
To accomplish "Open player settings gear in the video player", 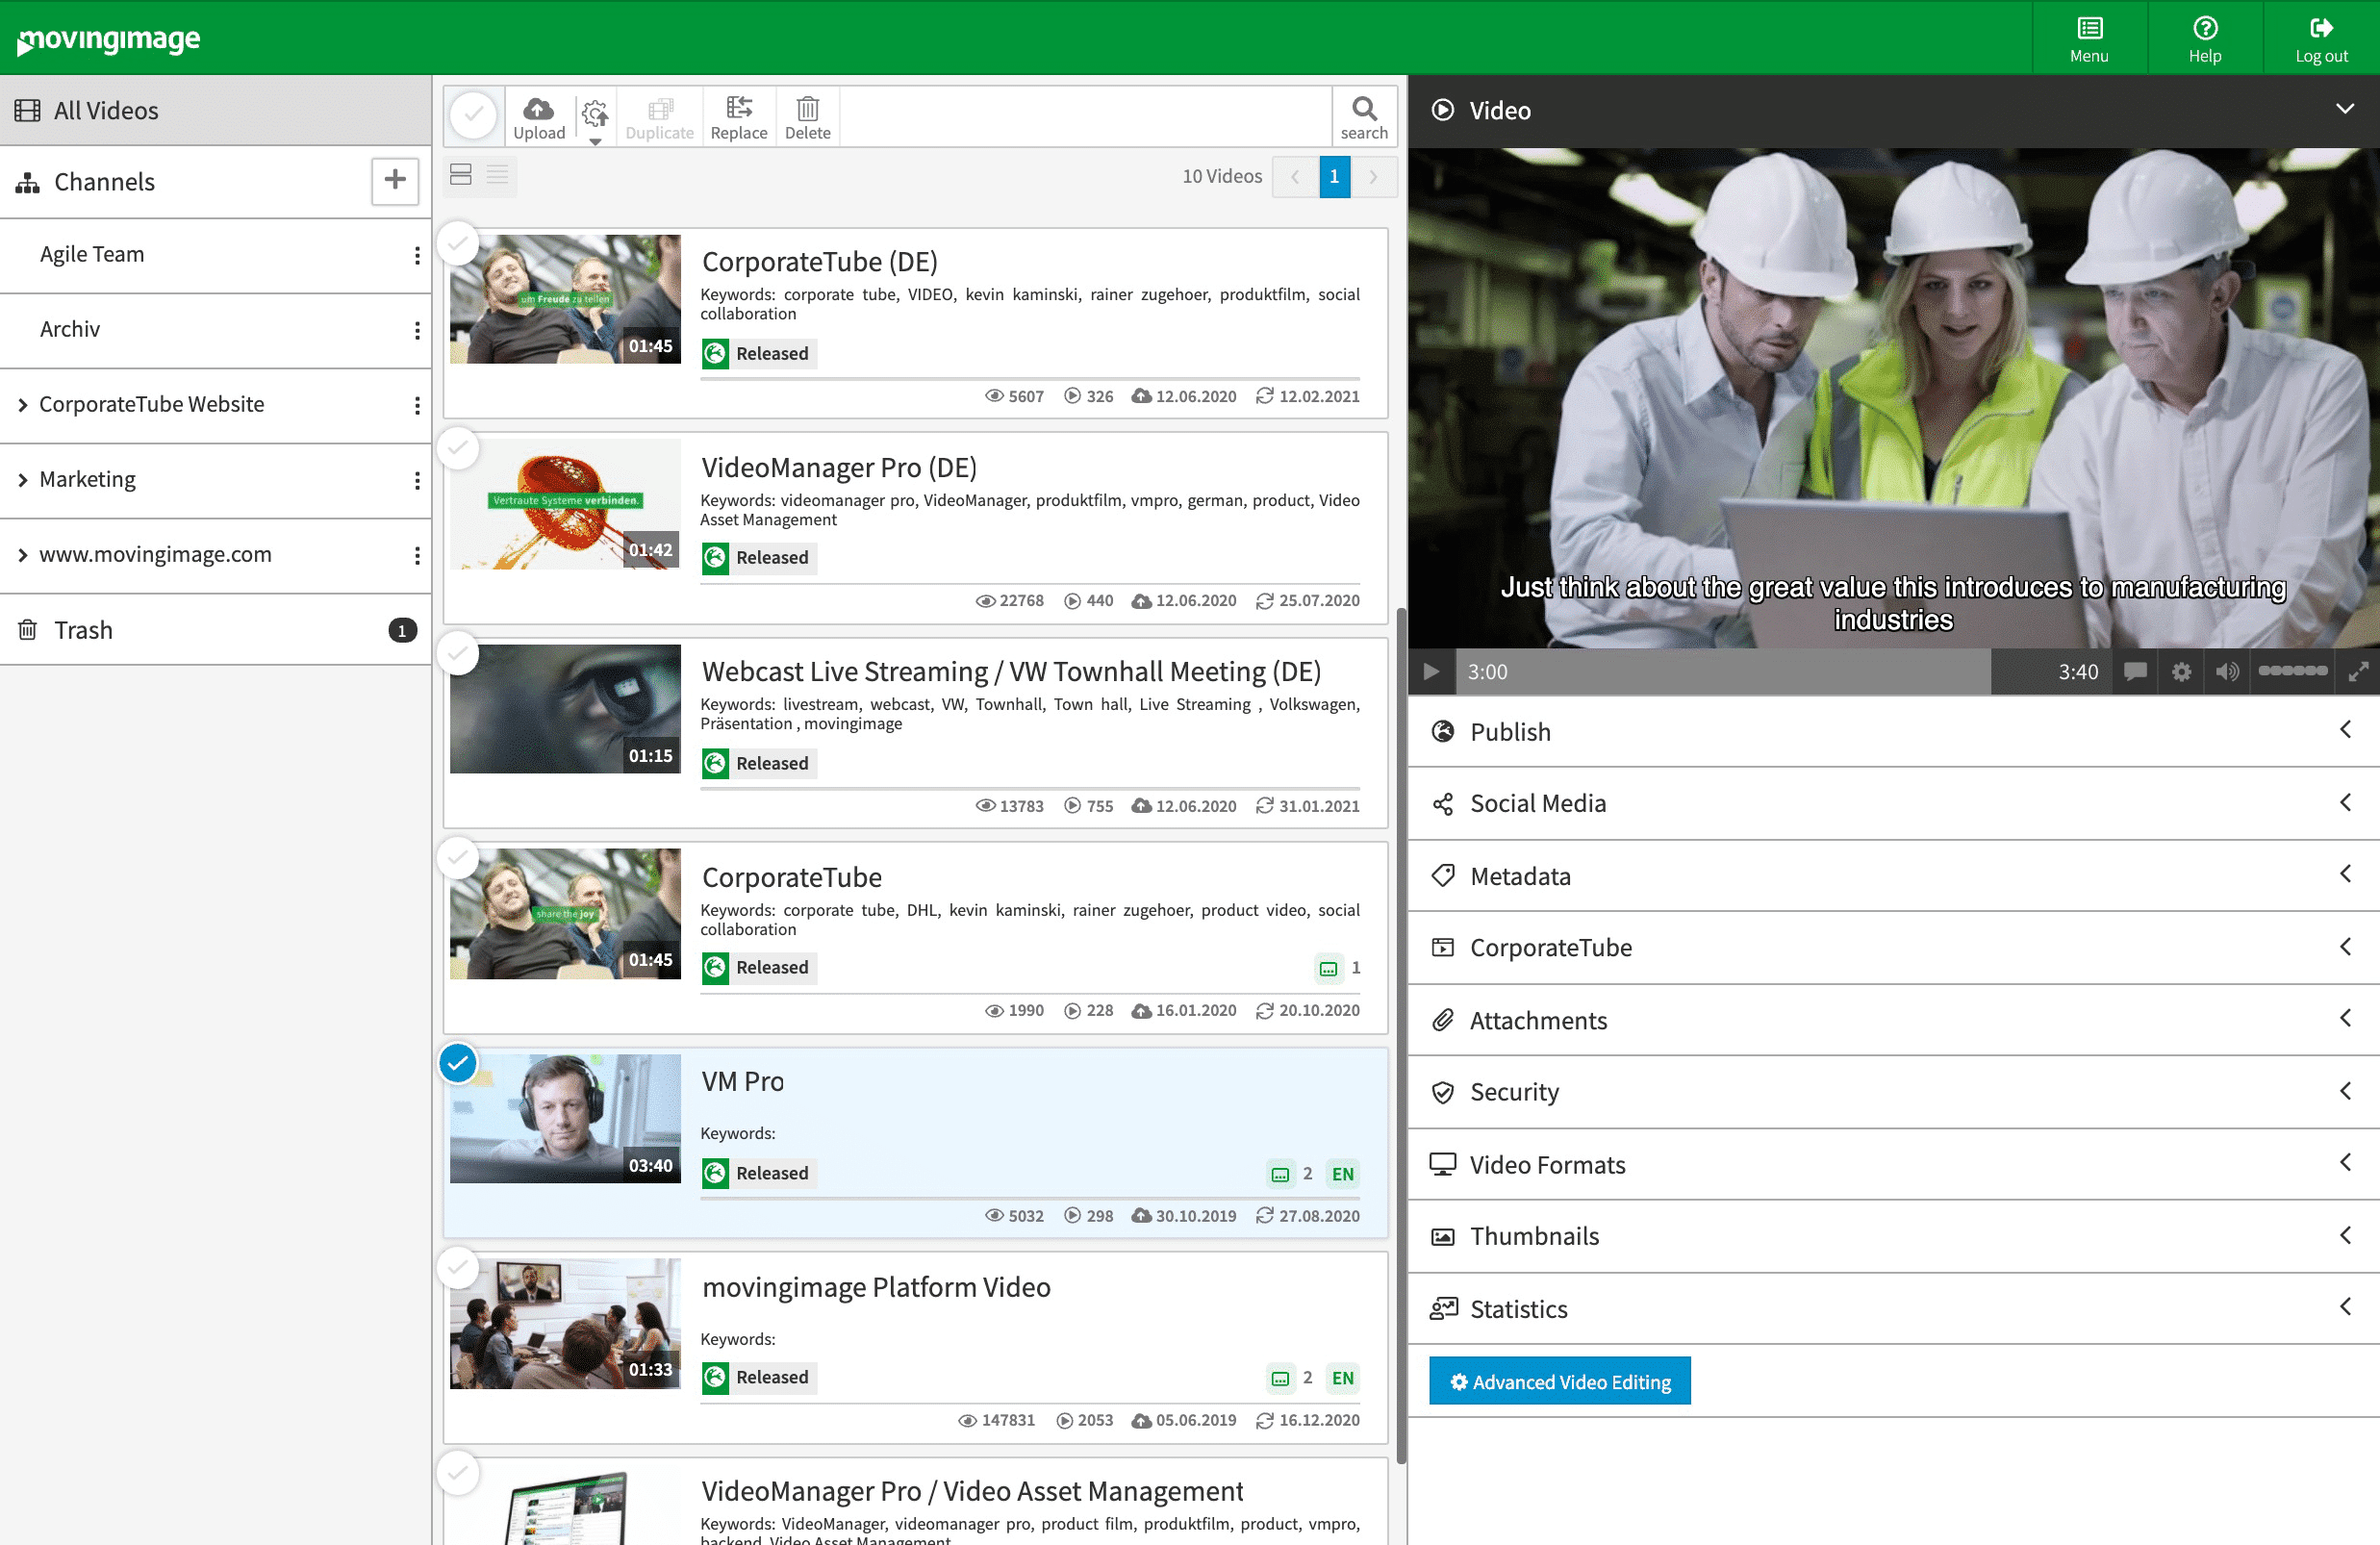I will (x=2181, y=671).
